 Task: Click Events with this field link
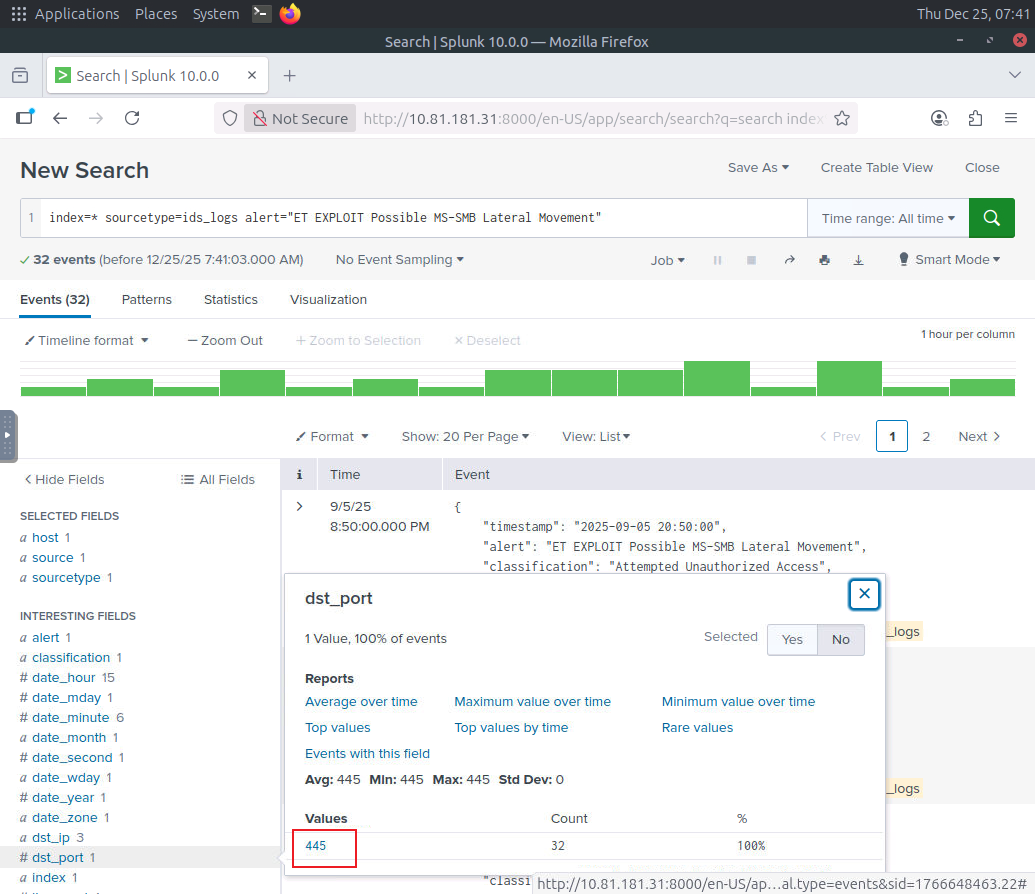click(x=367, y=753)
